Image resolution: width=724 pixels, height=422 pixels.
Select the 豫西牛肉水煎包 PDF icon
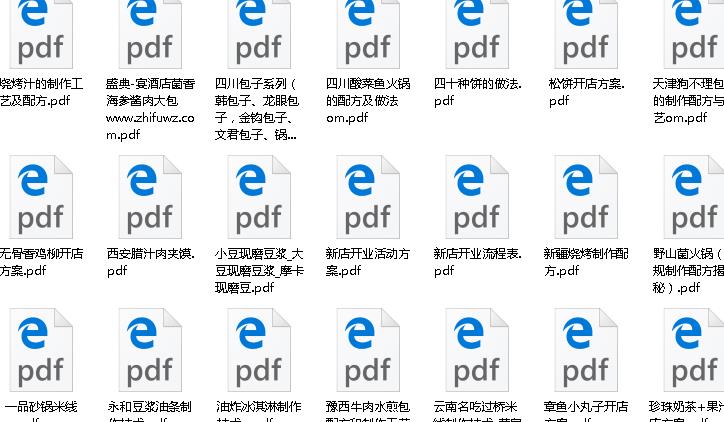pos(368,350)
